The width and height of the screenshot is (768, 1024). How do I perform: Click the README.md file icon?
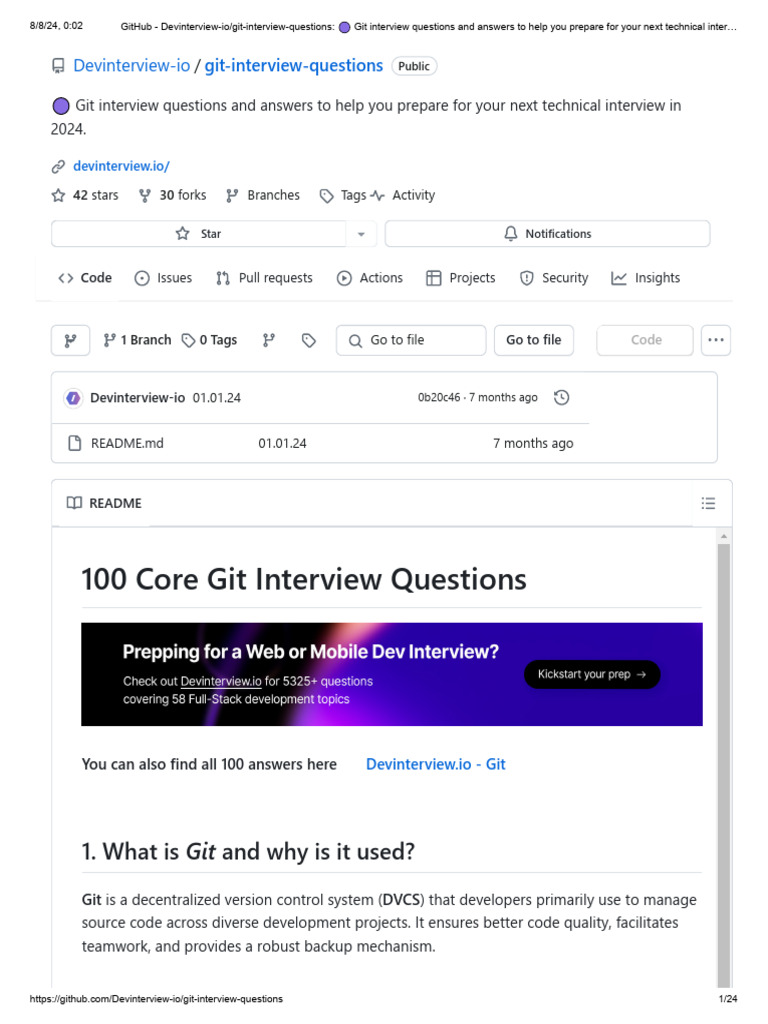74,443
